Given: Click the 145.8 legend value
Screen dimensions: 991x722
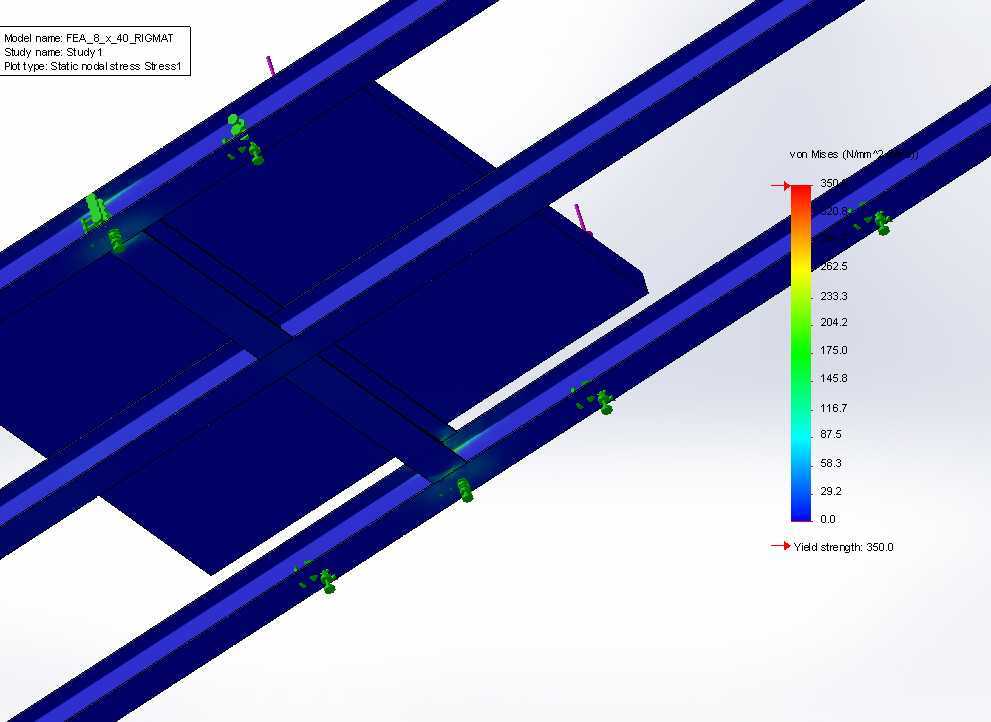Looking at the screenshot, I should click(834, 378).
